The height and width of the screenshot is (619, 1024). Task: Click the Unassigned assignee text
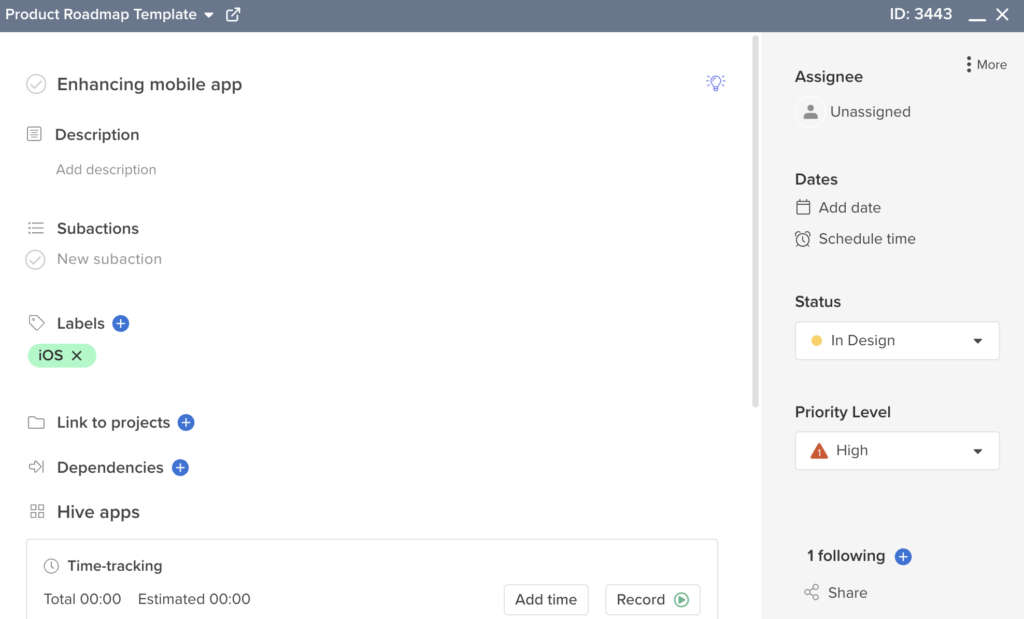click(x=871, y=112)
